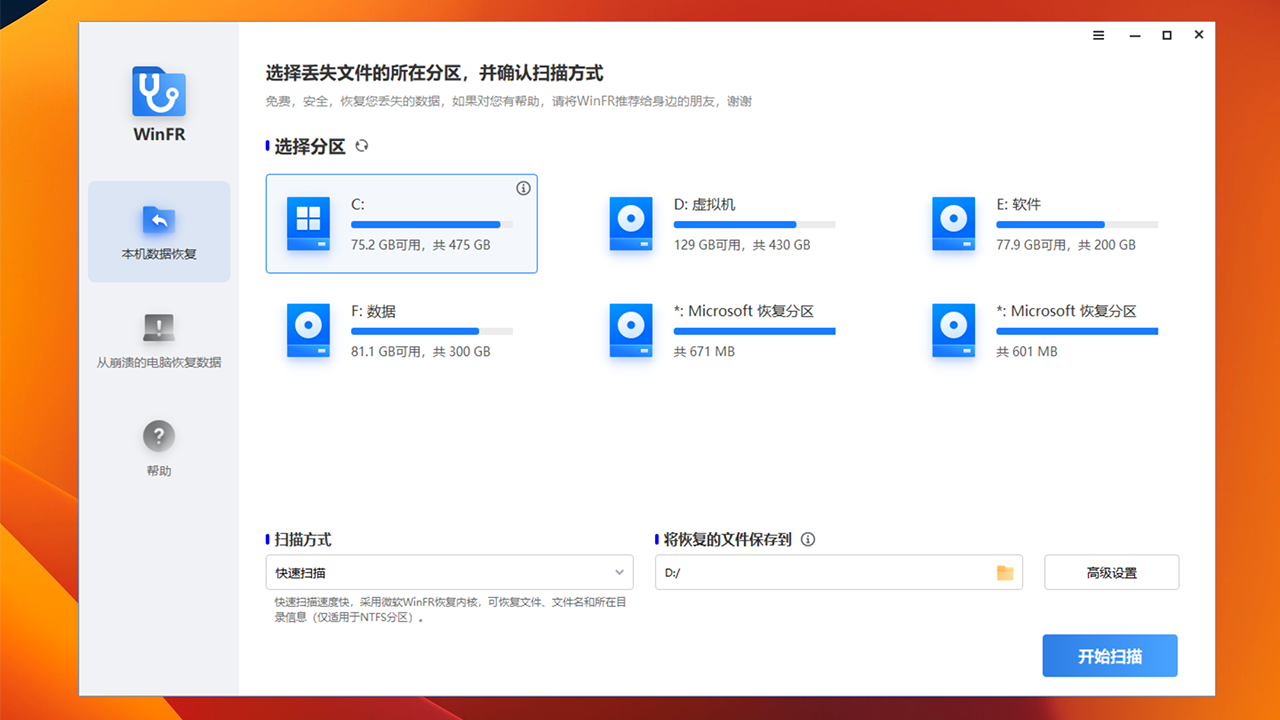
Task: Show info for the C: partition
Action: 523,188
